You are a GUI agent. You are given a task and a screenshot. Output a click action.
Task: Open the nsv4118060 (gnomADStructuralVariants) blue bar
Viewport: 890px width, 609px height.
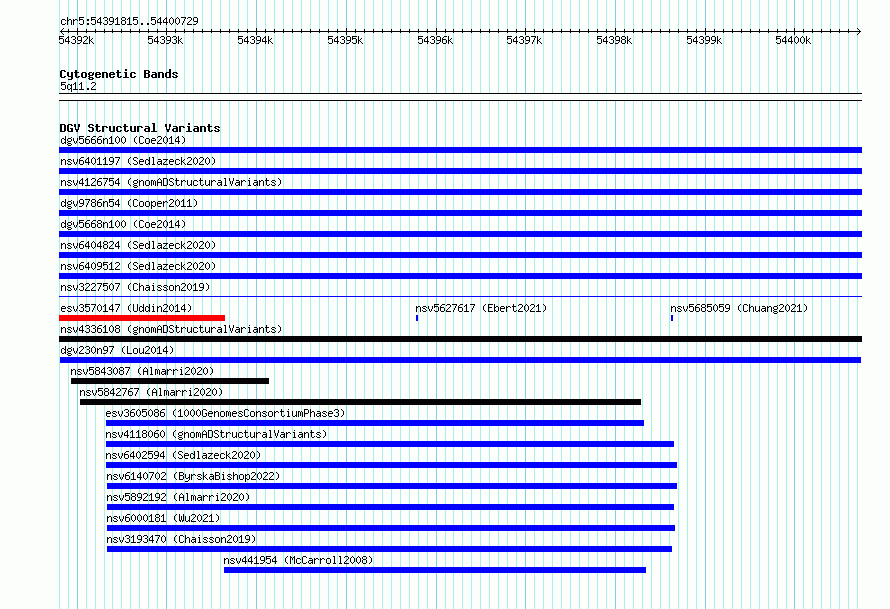pyautogui.click(x=390, y=444)
